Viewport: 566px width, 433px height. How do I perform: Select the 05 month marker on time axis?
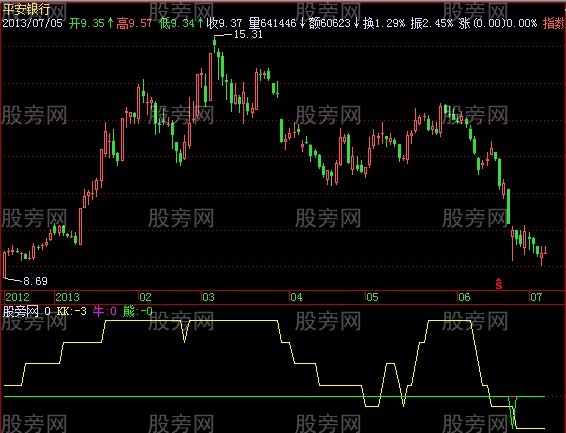(373, 297)
